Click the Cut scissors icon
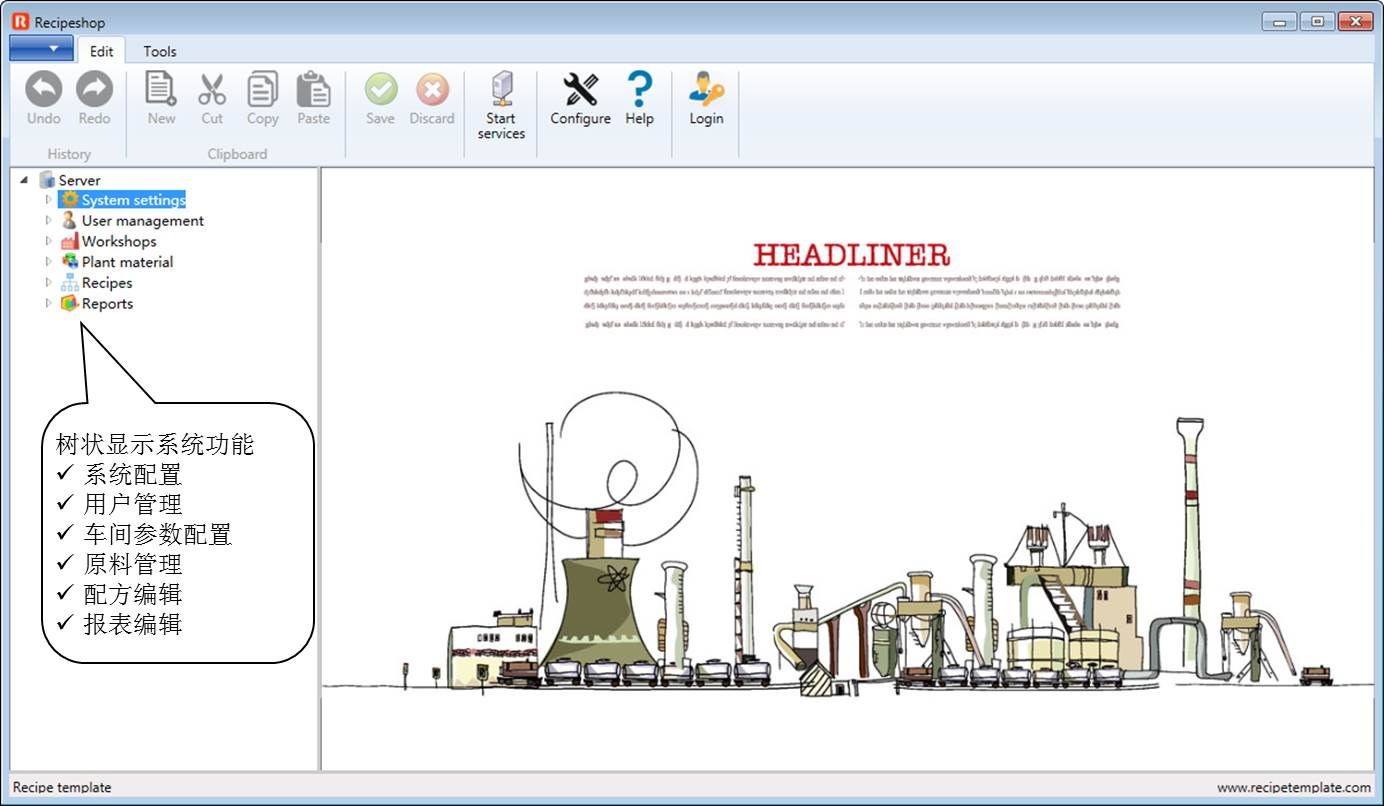The height and width of the screenshot is (806, 1384). 212,90
